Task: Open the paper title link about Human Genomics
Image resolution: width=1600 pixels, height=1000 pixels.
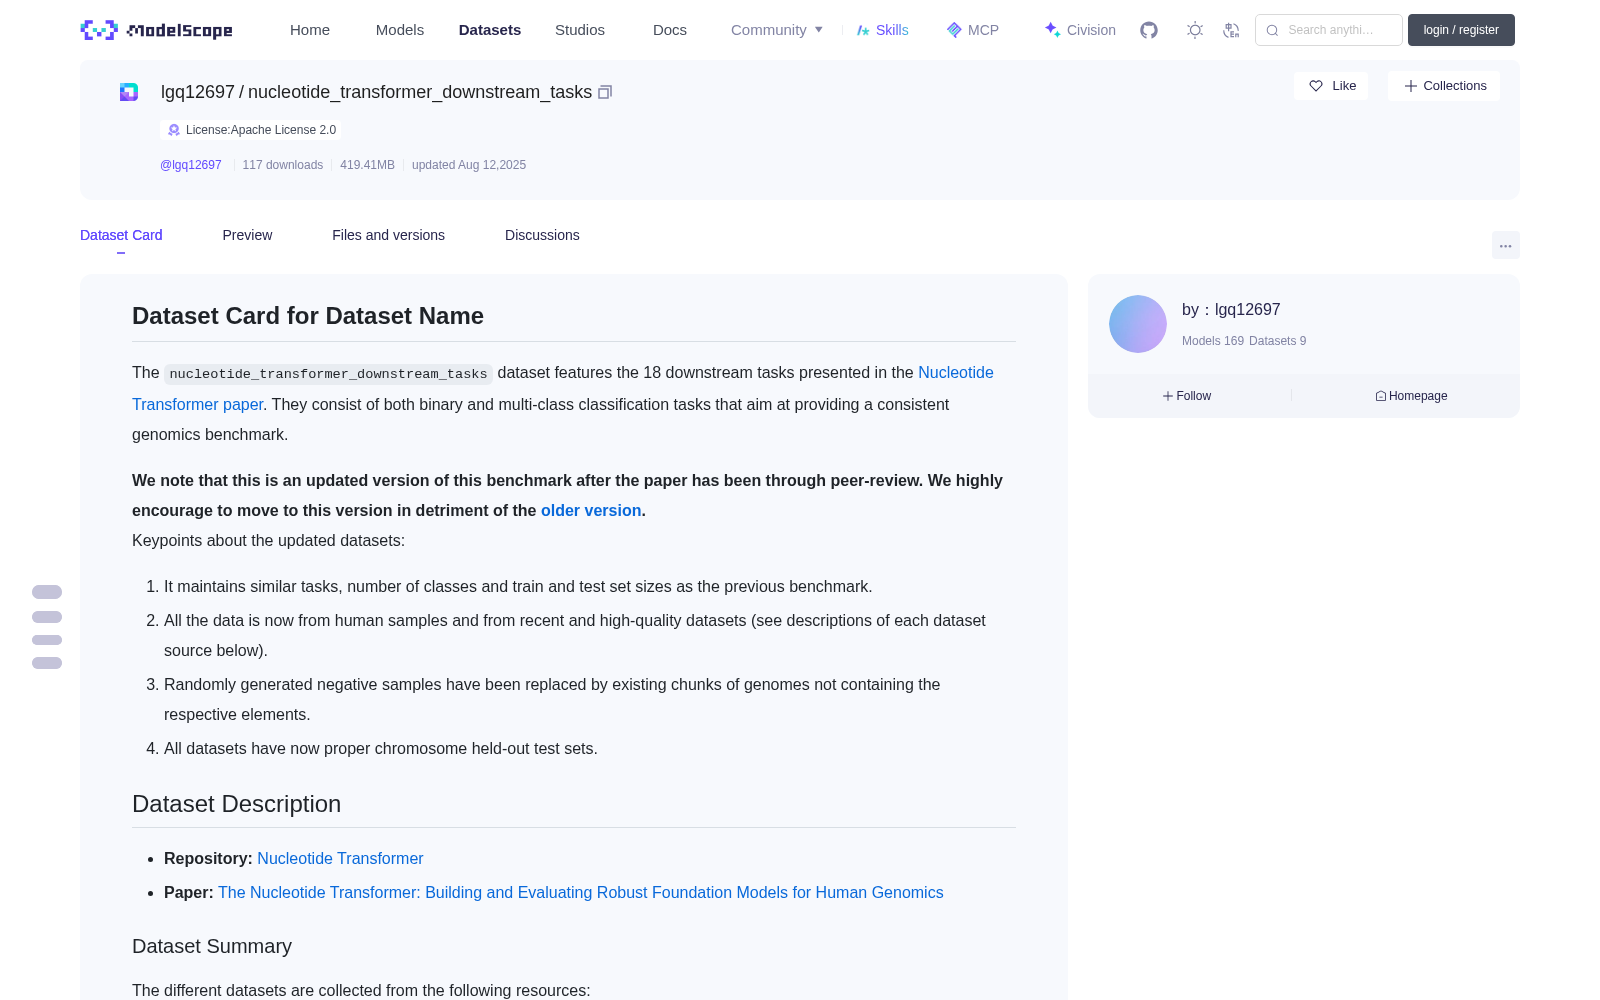Action: coord(581,892)
